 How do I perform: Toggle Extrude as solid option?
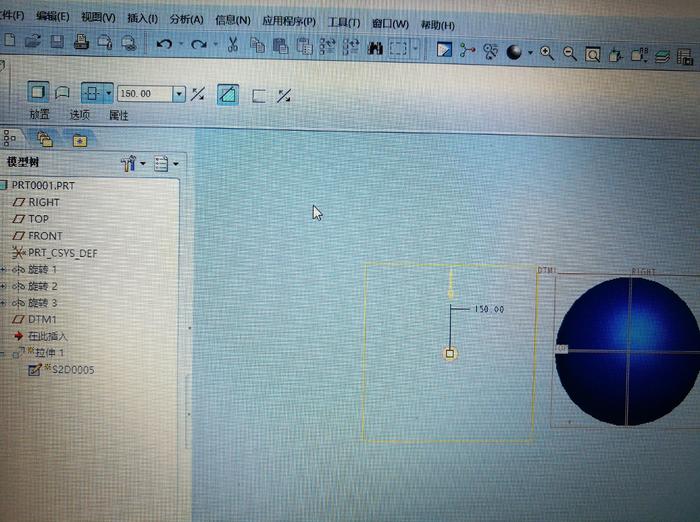click(x=38, y=92)
